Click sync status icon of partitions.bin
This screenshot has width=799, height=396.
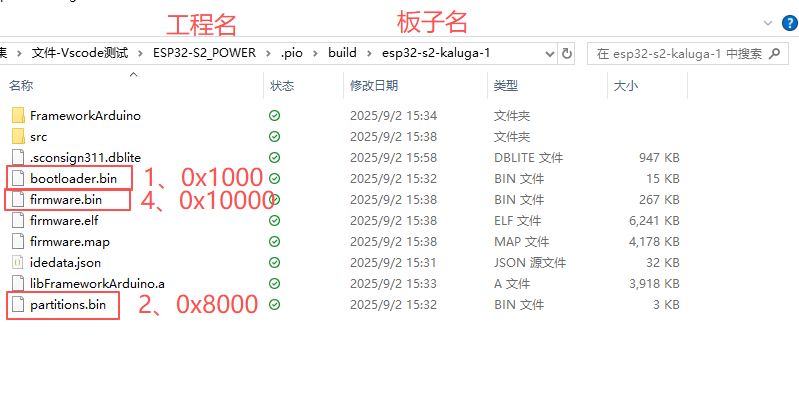point(274,305)
